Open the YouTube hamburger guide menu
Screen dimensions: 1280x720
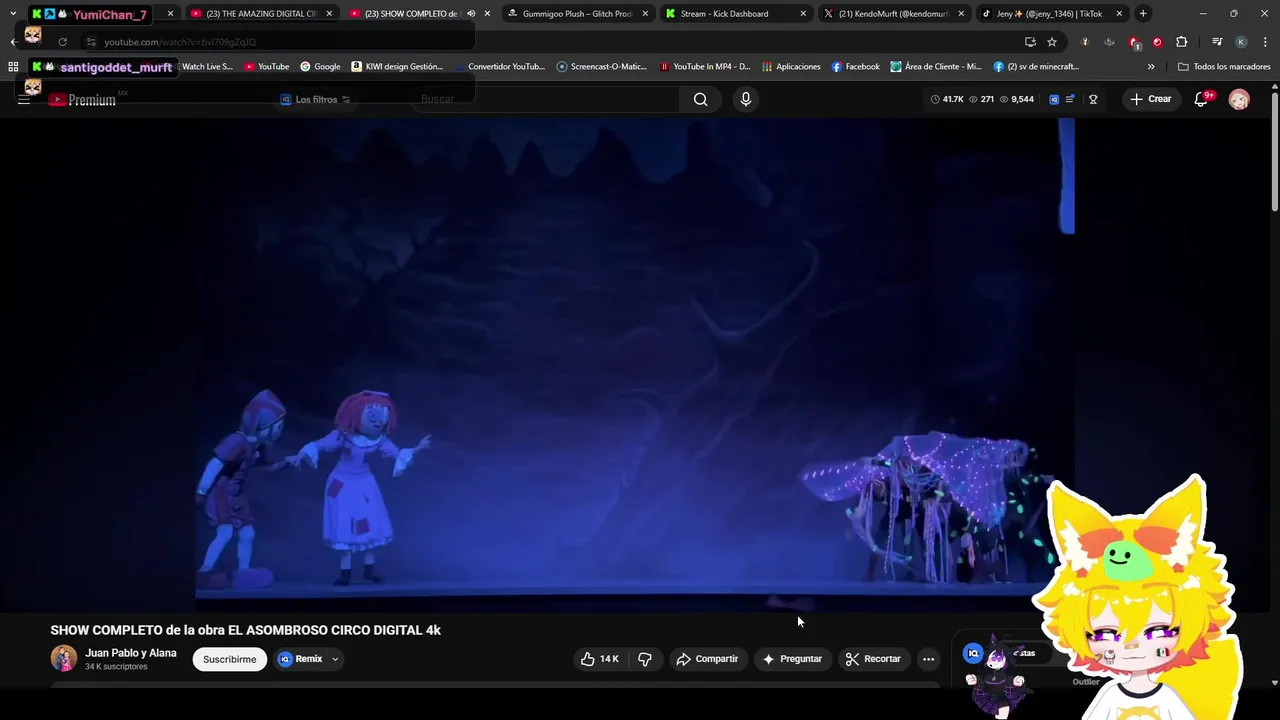(x=24, y=99)
